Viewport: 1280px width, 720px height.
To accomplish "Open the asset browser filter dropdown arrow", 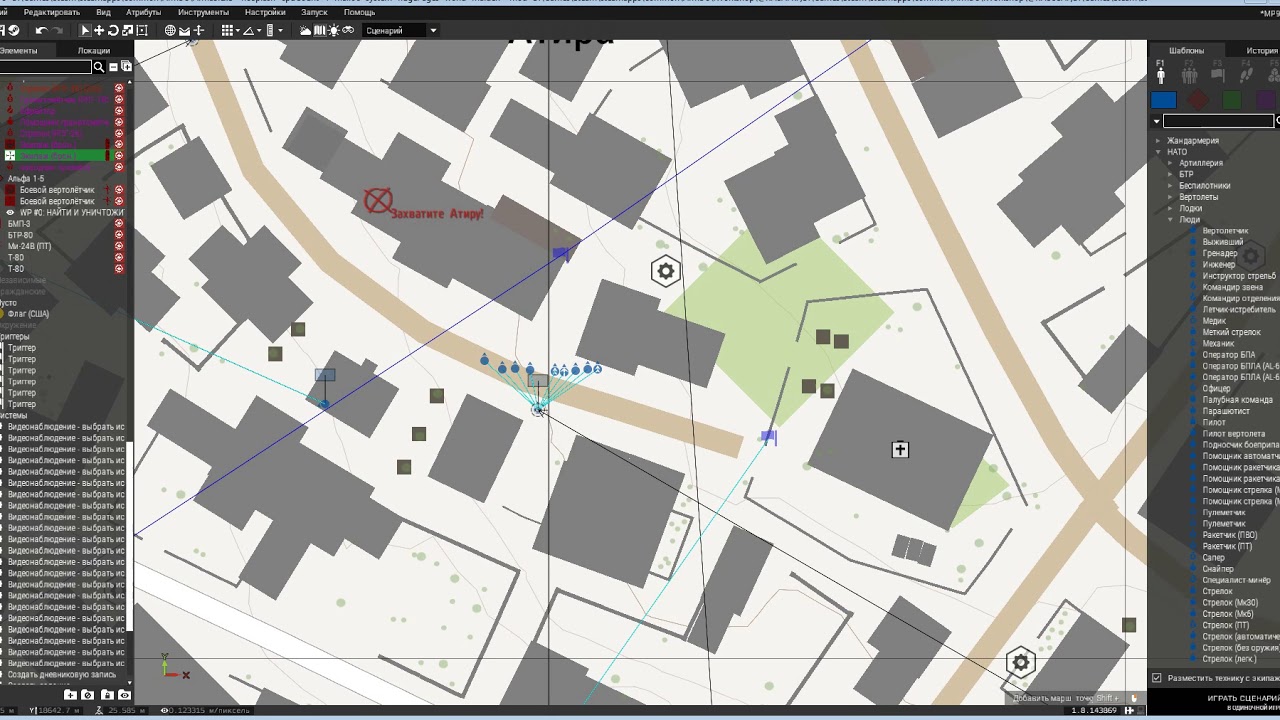I will click(1157, 121).
